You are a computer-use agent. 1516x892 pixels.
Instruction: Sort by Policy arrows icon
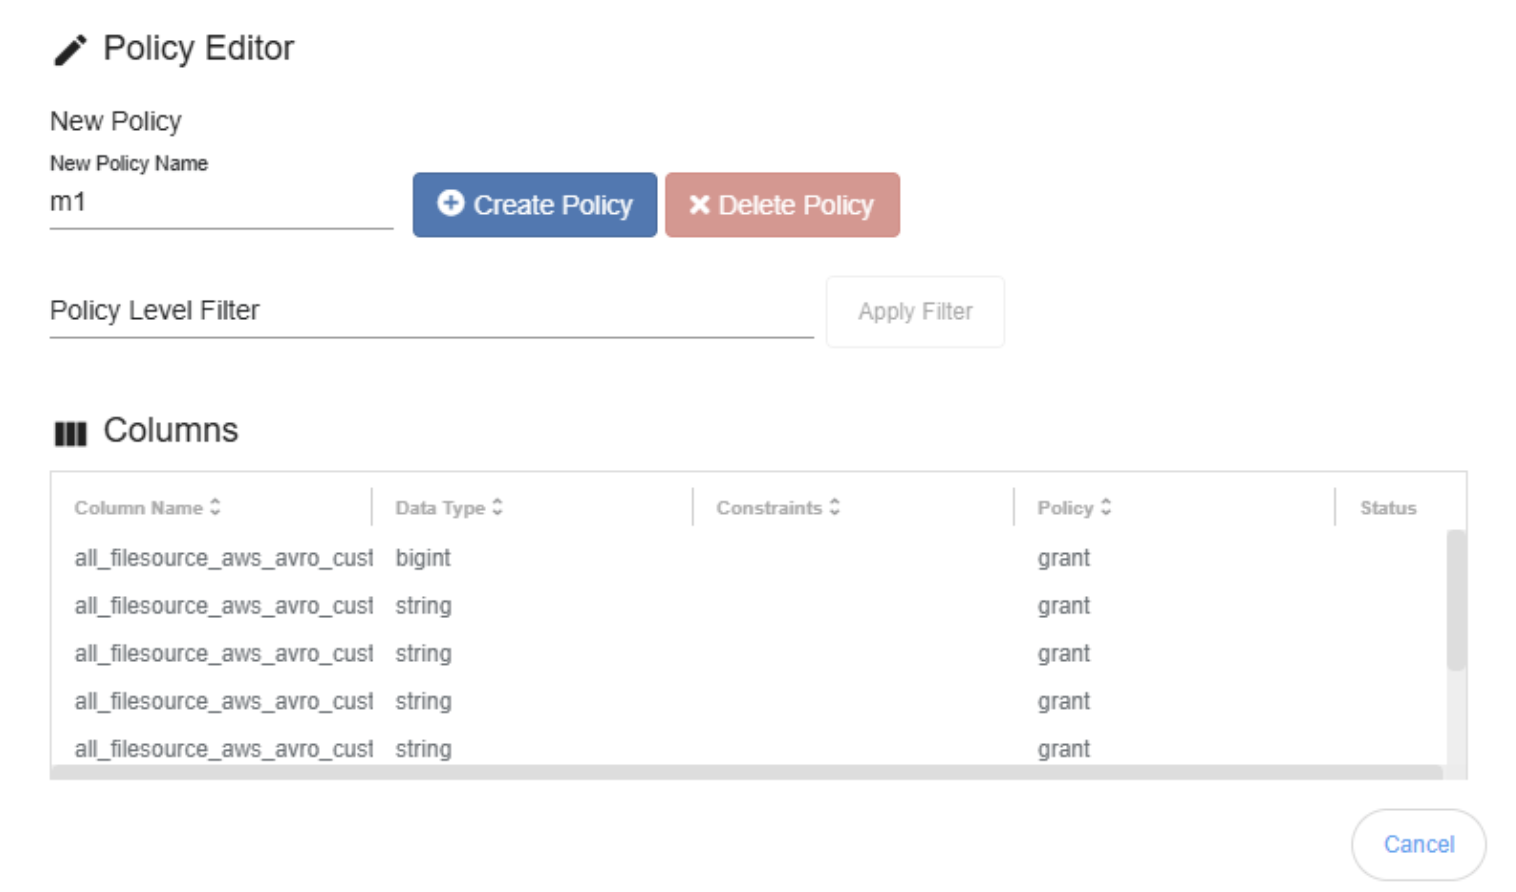click(x=1105, y=508)
